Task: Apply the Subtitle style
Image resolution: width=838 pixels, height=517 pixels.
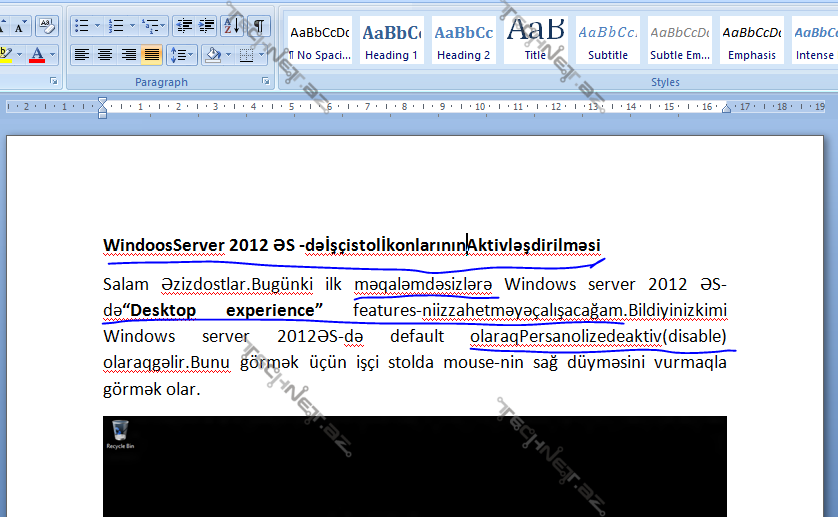Action: coord(608,40)
